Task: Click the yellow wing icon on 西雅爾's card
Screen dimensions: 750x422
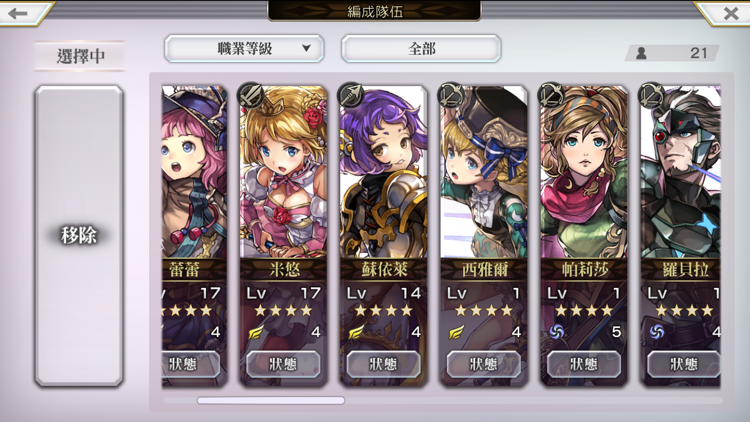Action: (x=457, y=331)
